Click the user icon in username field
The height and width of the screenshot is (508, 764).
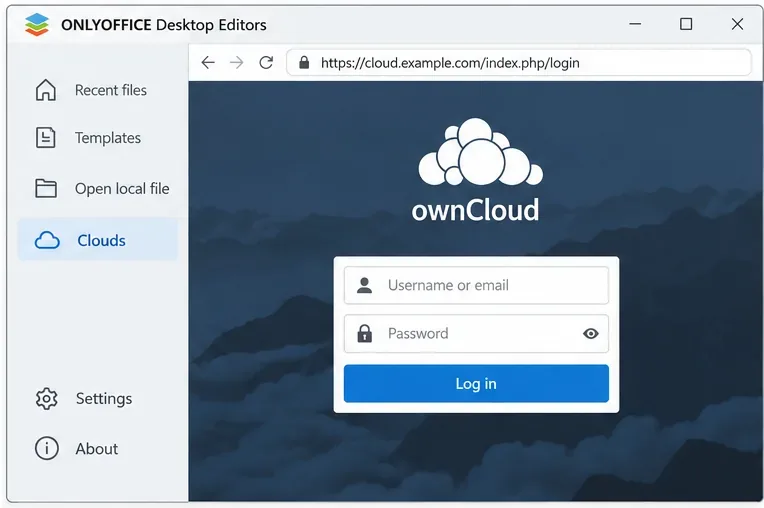tap(364, 285)
